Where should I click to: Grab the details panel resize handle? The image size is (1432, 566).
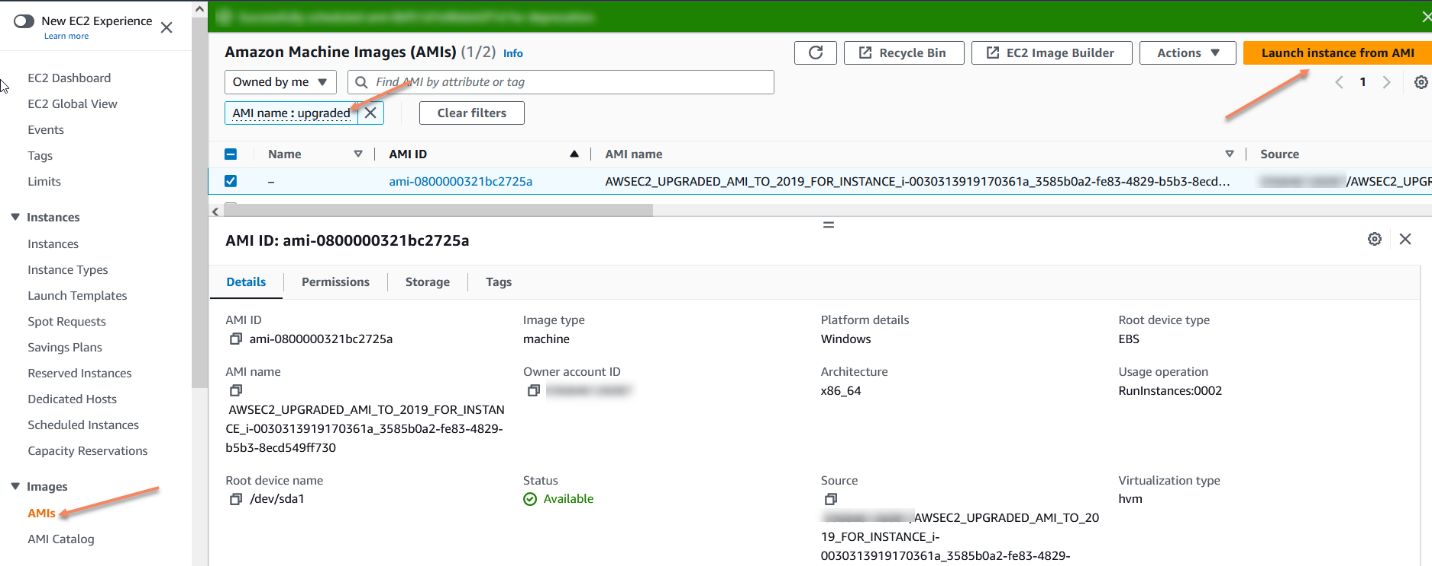[x=828, y=224]
